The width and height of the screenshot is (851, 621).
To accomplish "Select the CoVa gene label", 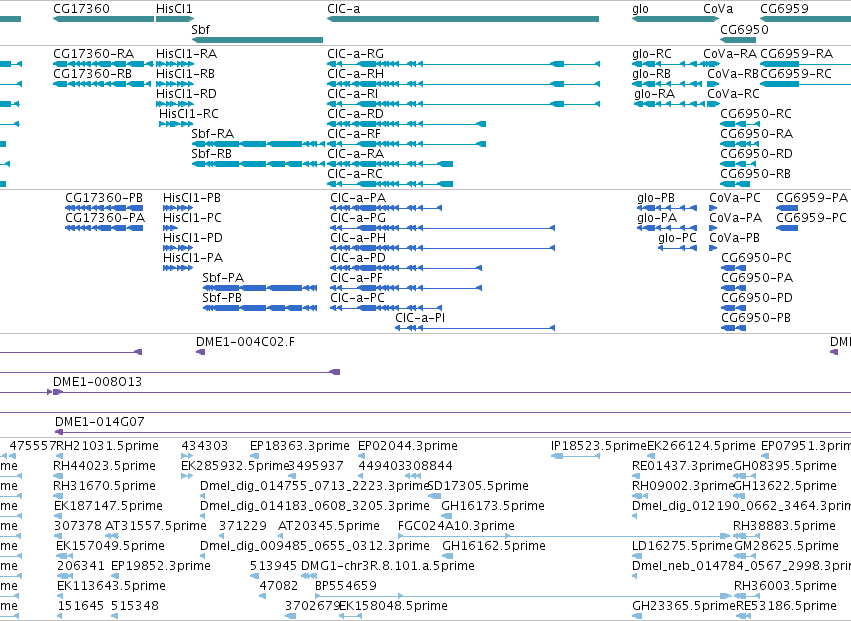I will (718, 9).
